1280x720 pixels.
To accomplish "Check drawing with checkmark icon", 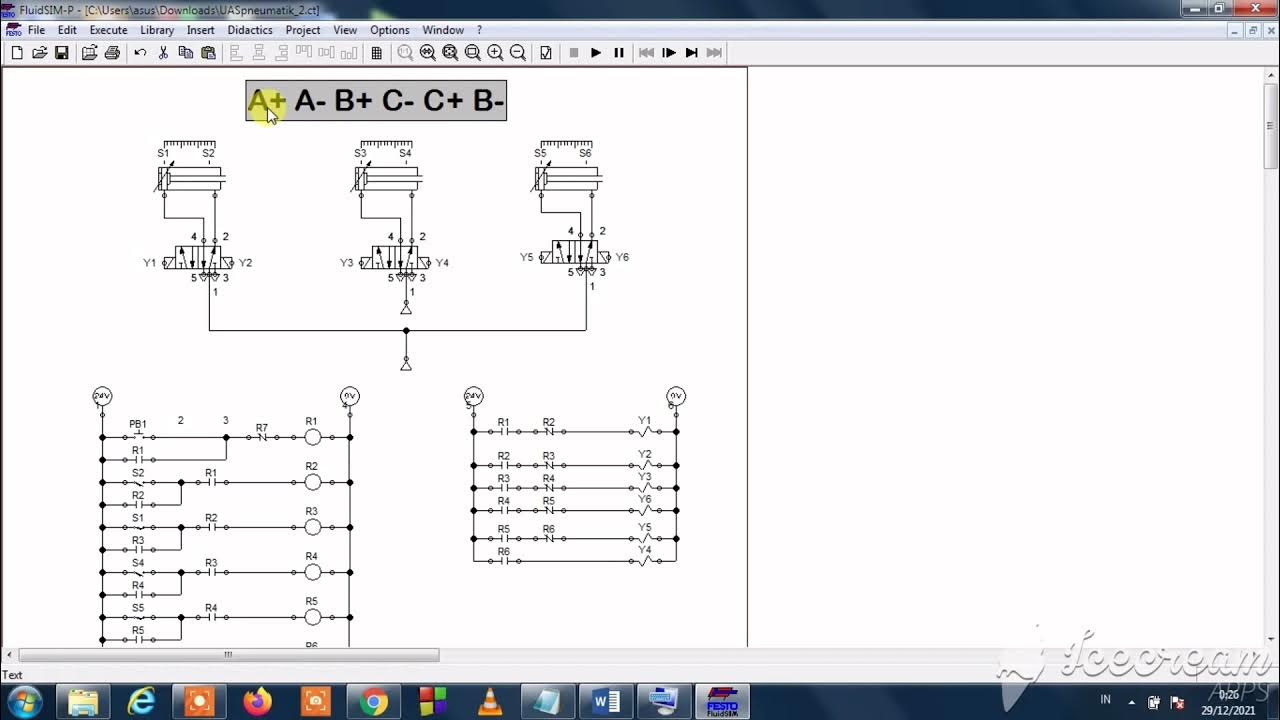I will click(x=546, y=53).
